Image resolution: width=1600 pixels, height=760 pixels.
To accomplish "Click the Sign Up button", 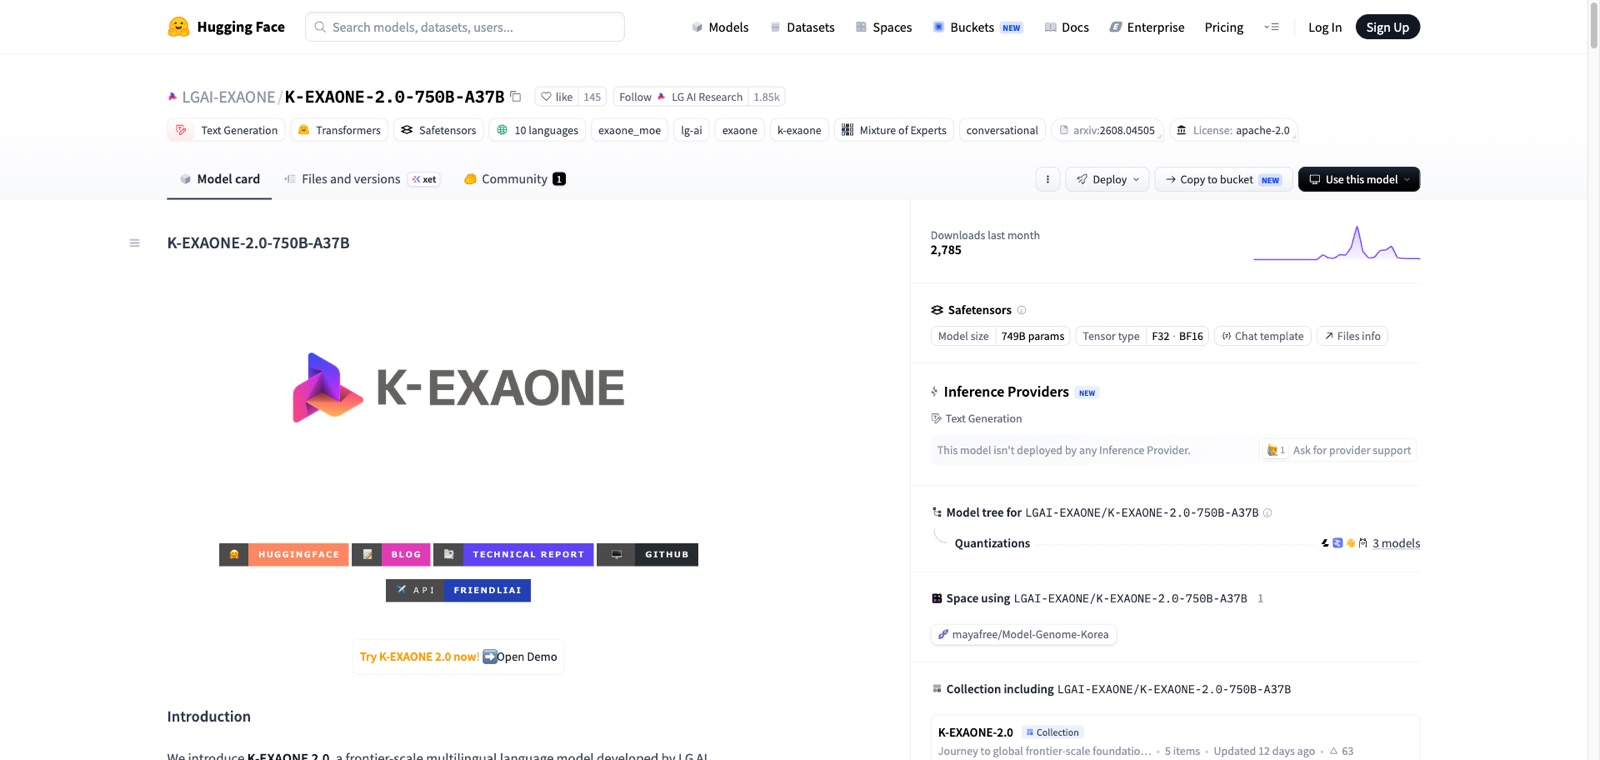I will coord(1387,27).
